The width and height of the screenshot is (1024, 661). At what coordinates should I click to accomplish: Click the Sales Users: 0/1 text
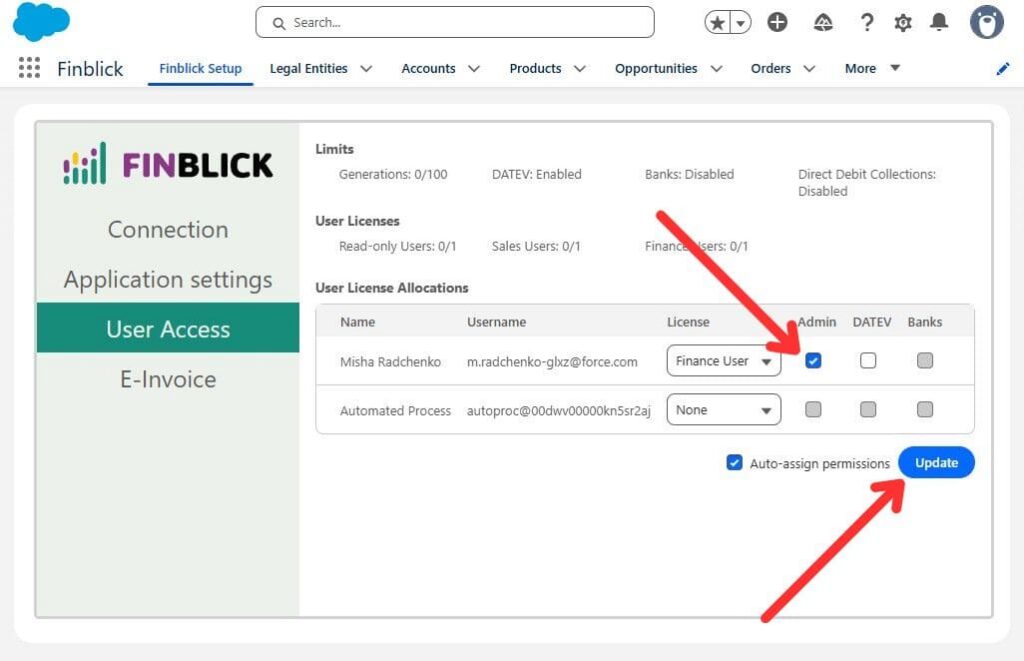click(536, 246)
